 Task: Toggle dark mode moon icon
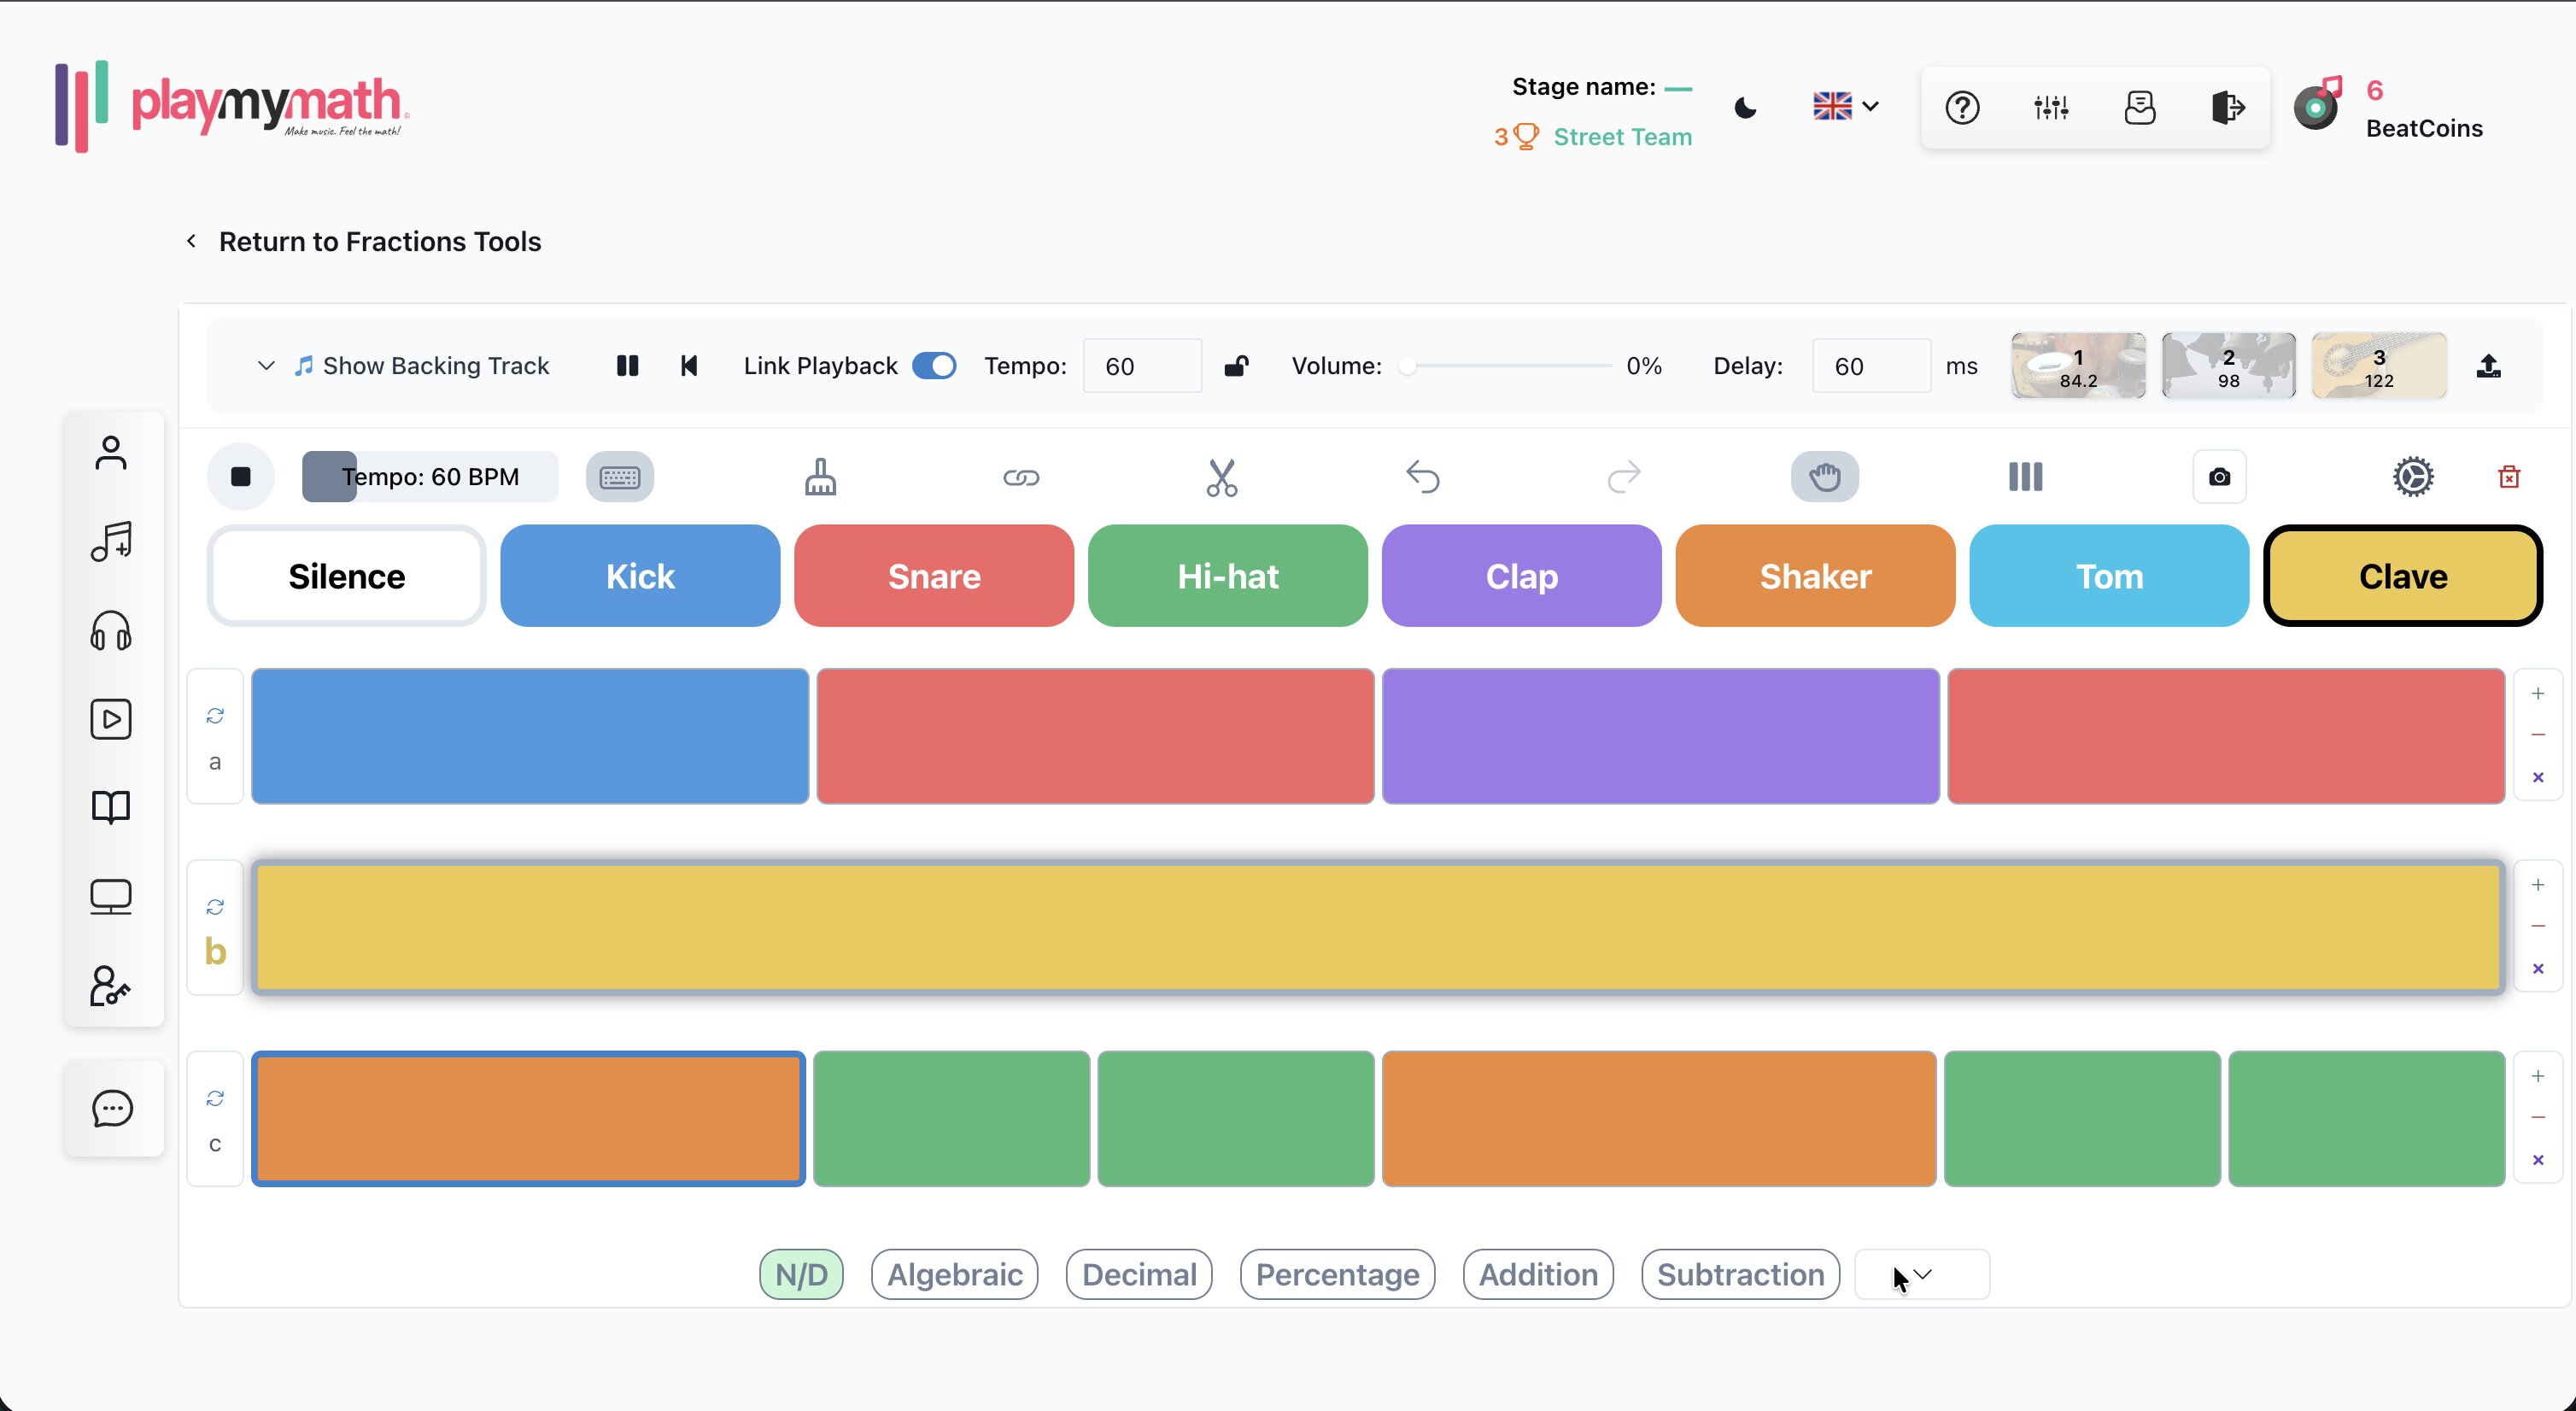point(1746,107)
